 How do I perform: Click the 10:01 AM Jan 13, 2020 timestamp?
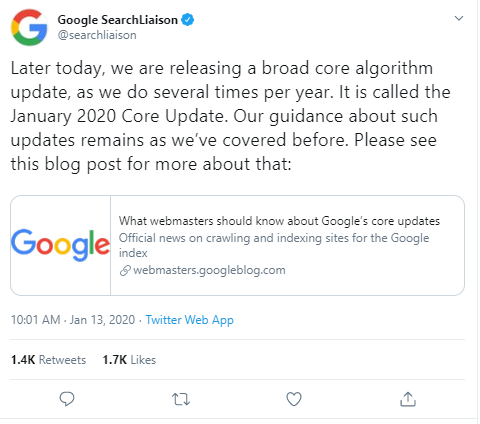73,320
